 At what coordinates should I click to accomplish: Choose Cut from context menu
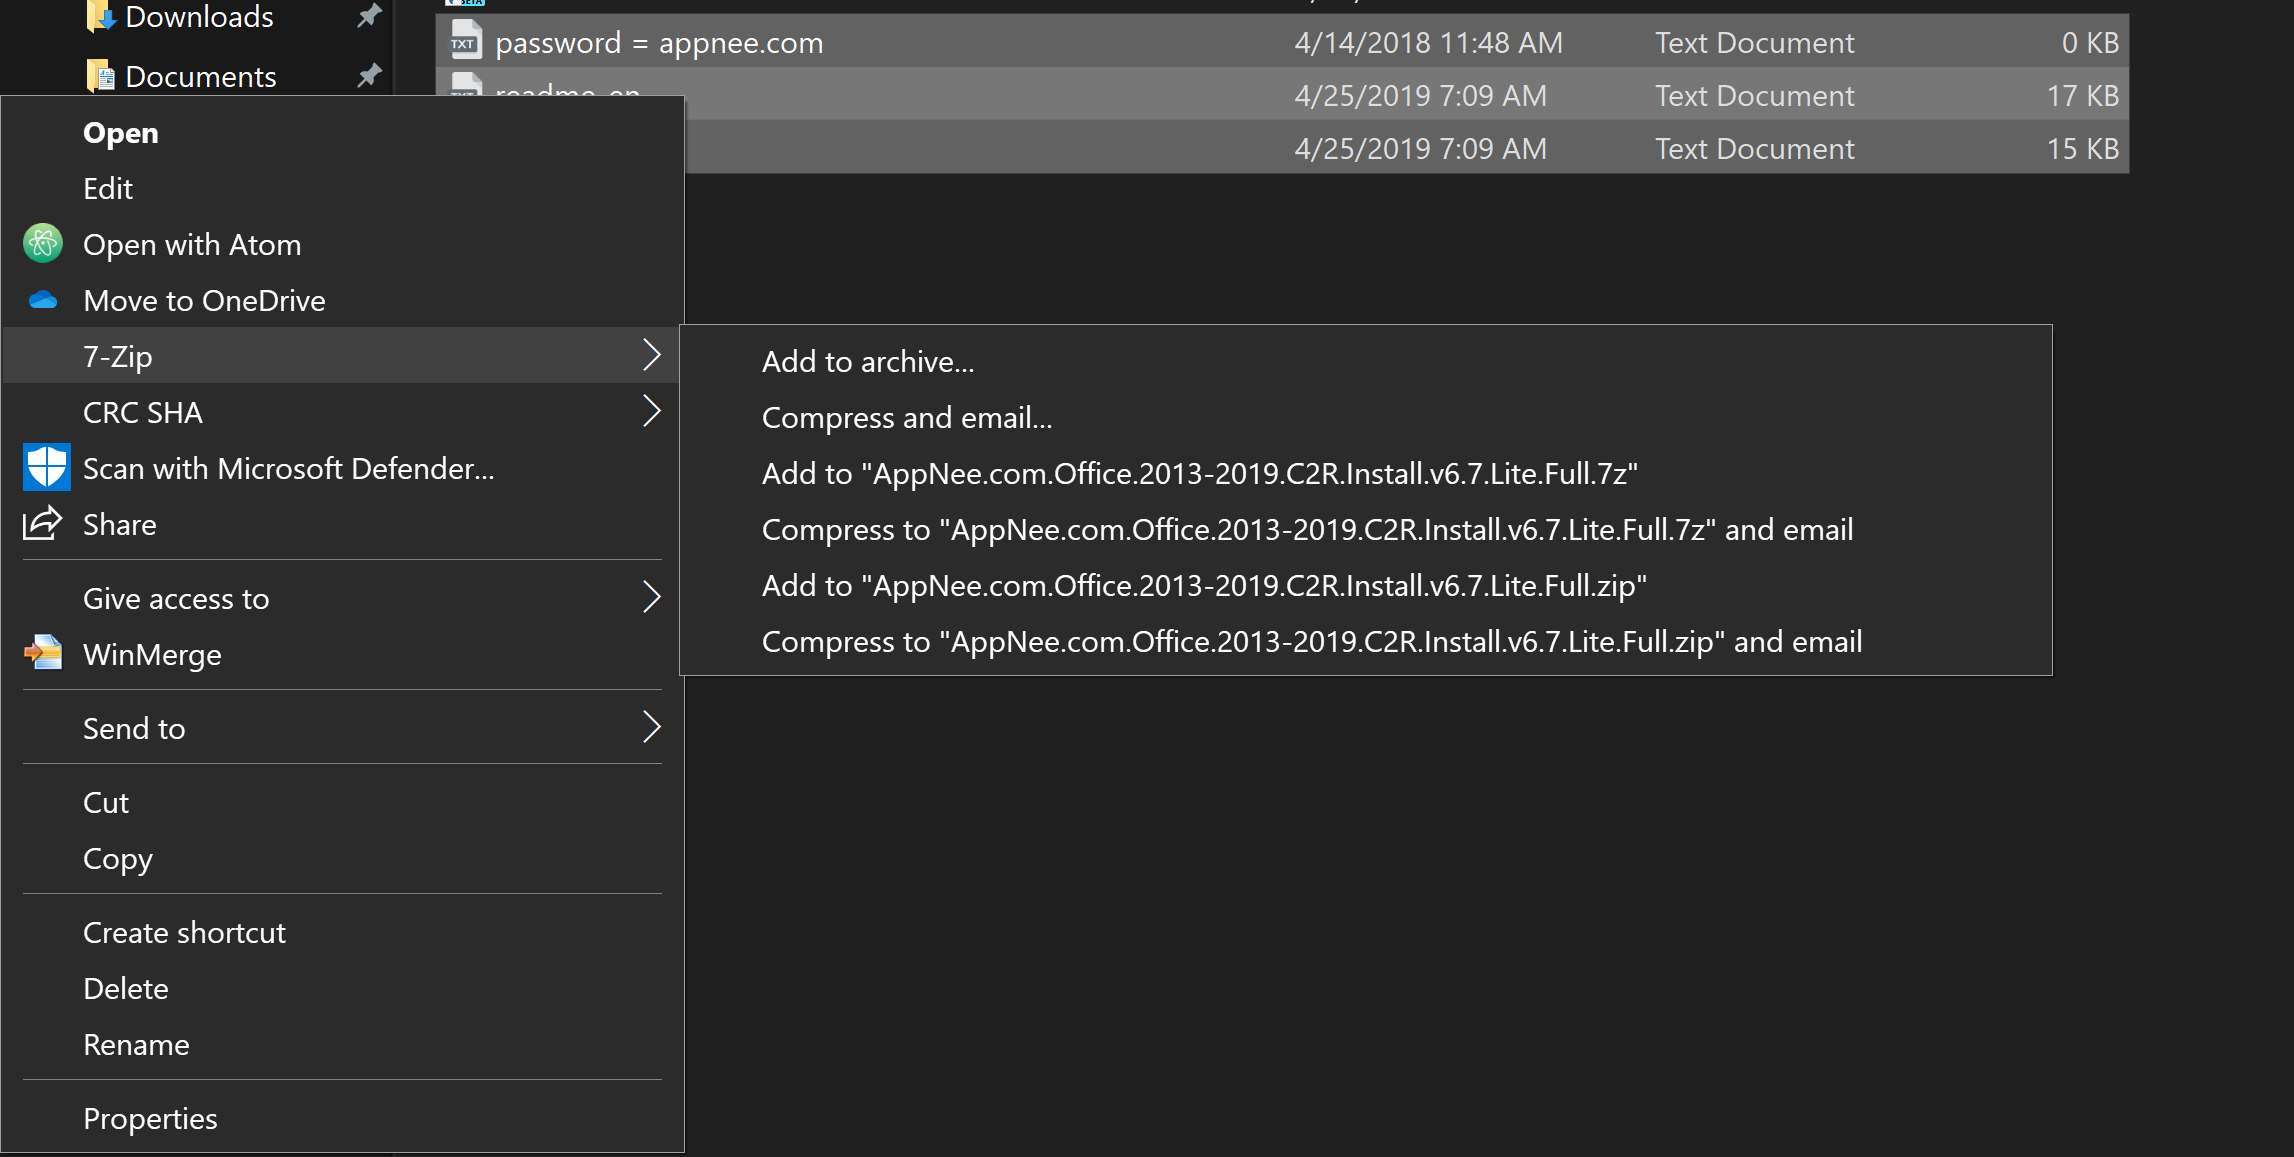coord(342,802)
